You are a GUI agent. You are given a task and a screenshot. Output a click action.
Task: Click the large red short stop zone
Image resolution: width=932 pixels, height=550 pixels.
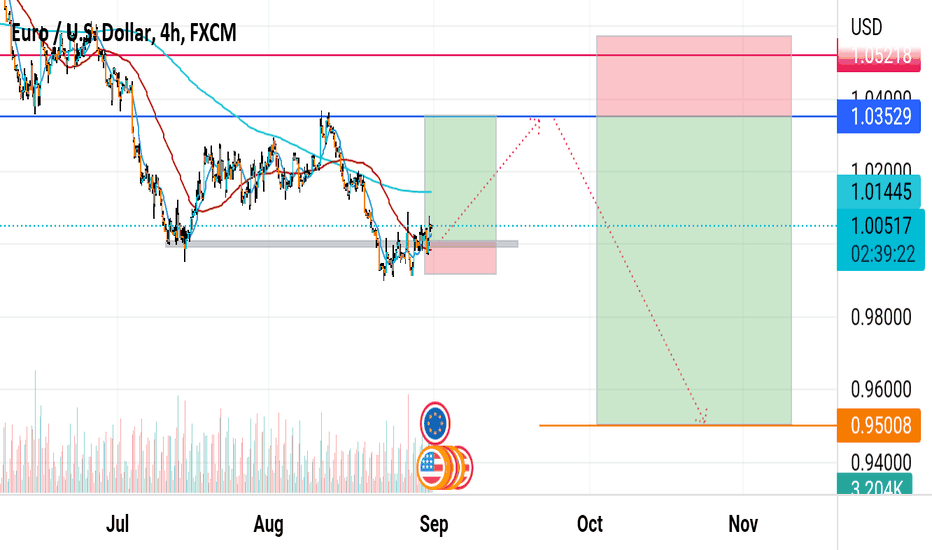click(694, 76)
